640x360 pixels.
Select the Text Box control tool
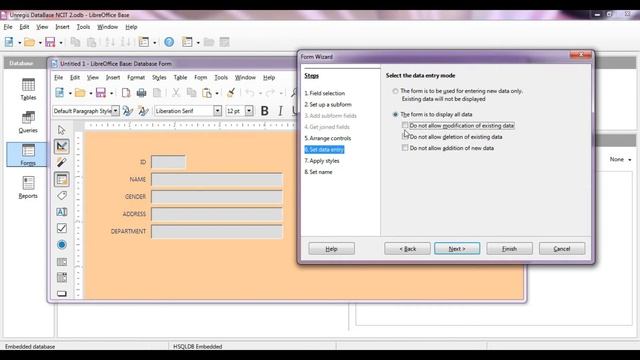[x=62, y=212]
